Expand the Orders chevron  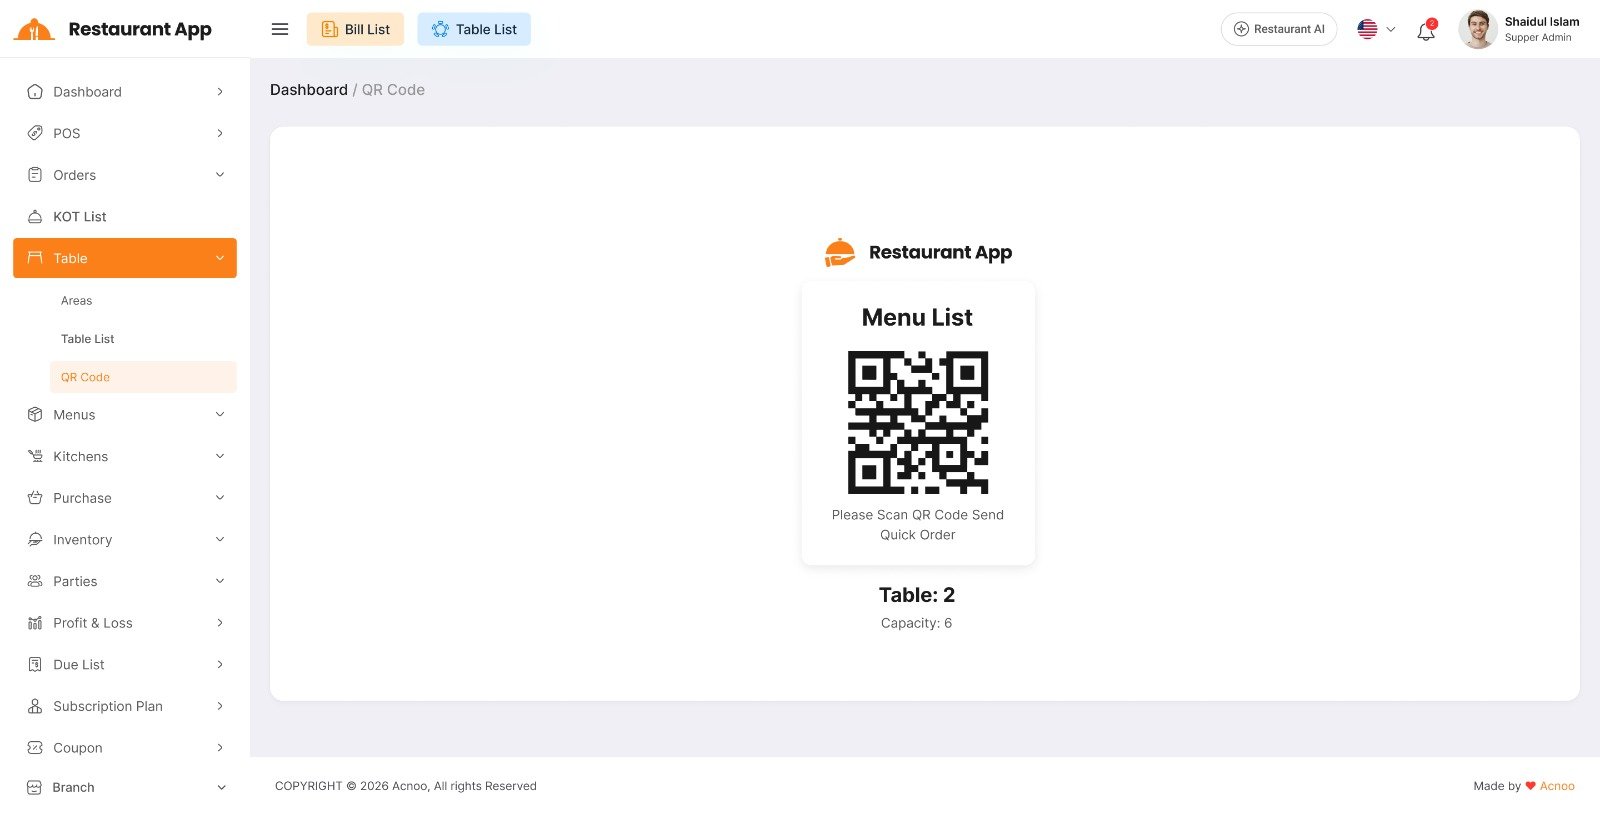[220, 175]
